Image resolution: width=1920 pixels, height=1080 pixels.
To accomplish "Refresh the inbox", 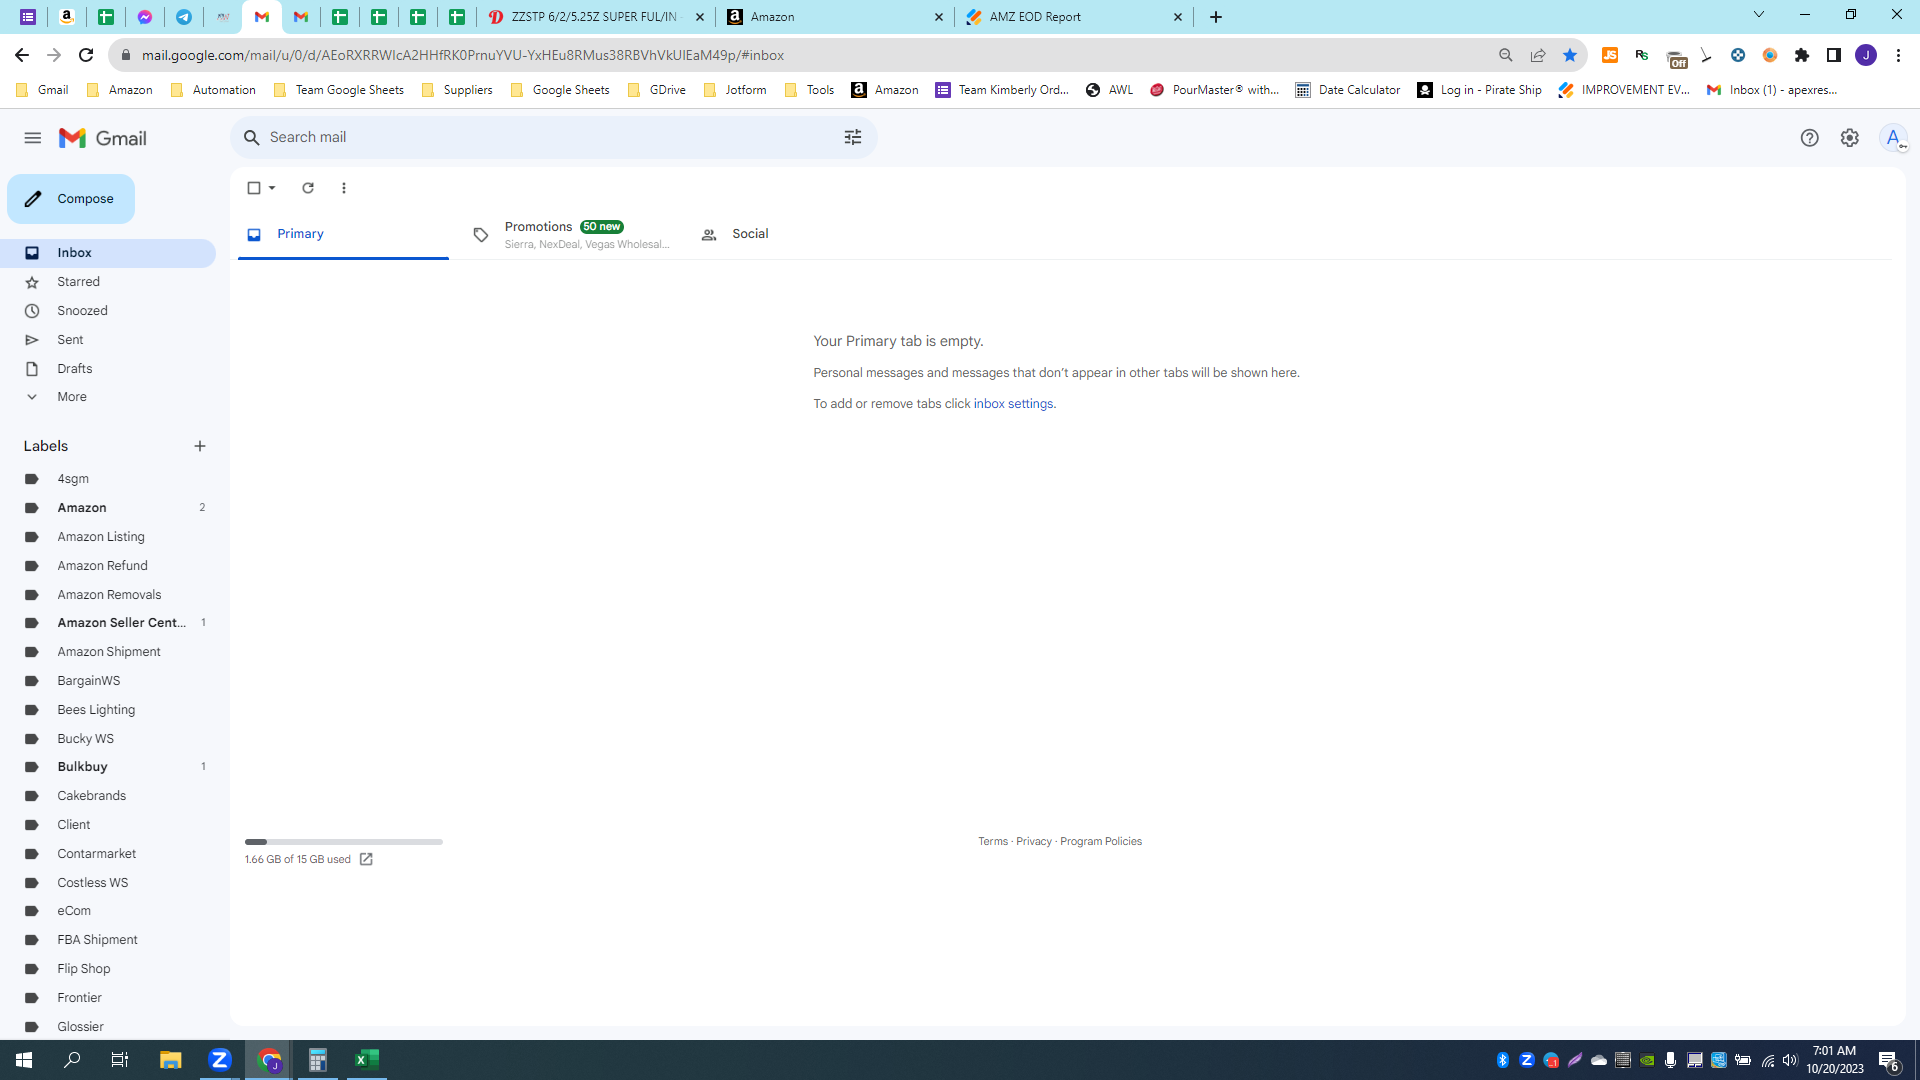I will click(x=308, y=188).
